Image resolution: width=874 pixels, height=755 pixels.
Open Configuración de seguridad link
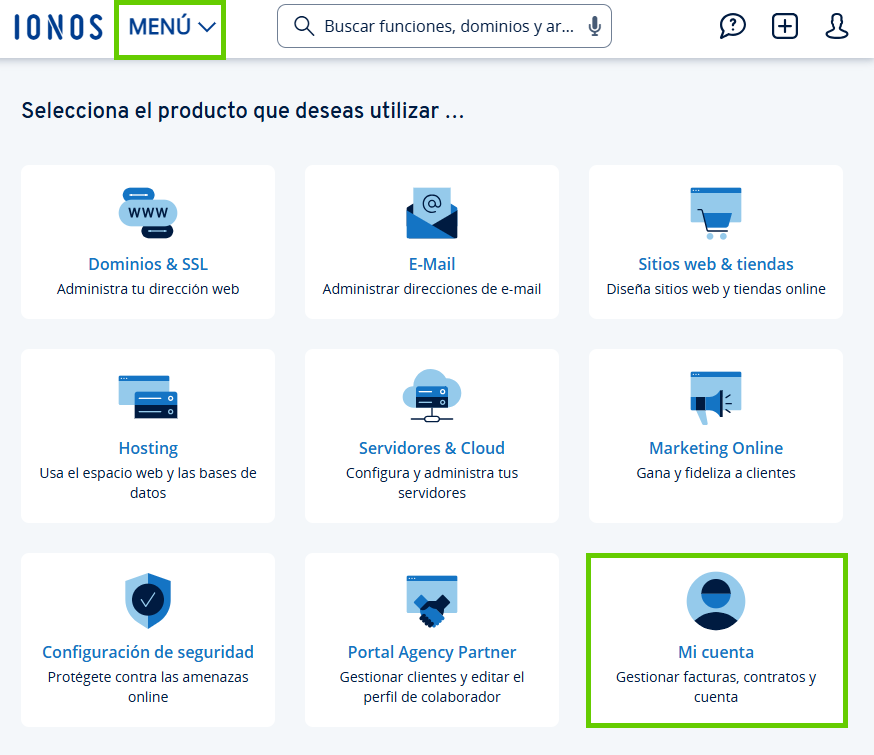pos(148,652)
